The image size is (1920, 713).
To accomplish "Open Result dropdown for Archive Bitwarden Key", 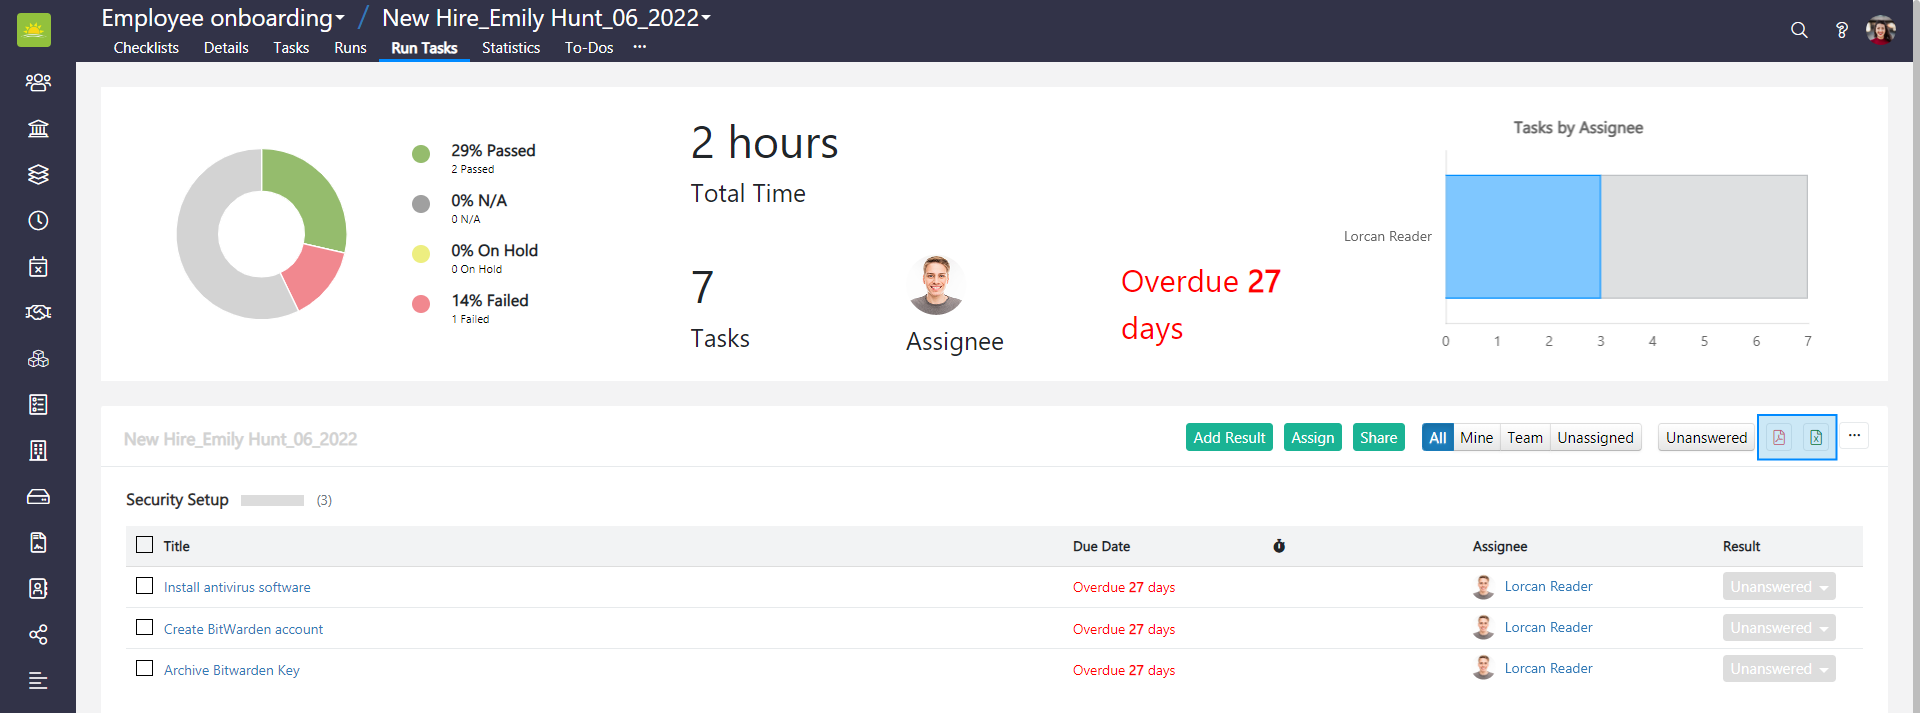I will pos(1778,669).
